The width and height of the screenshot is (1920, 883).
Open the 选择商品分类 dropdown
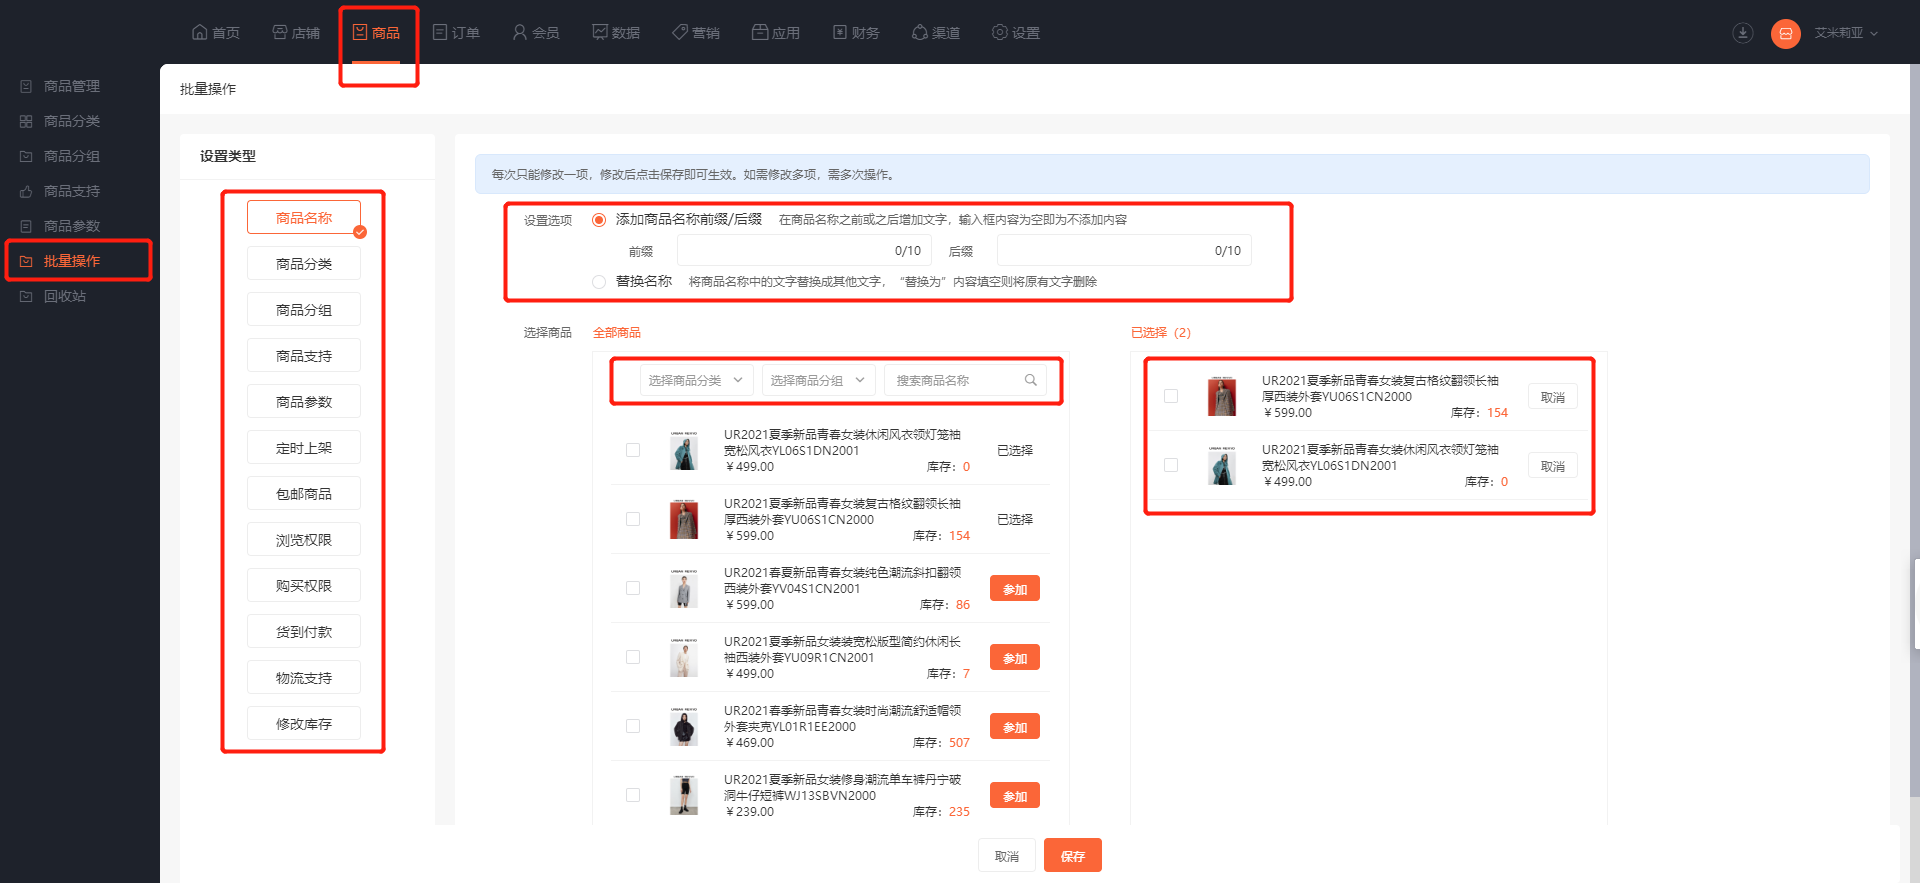coord(697,380)
